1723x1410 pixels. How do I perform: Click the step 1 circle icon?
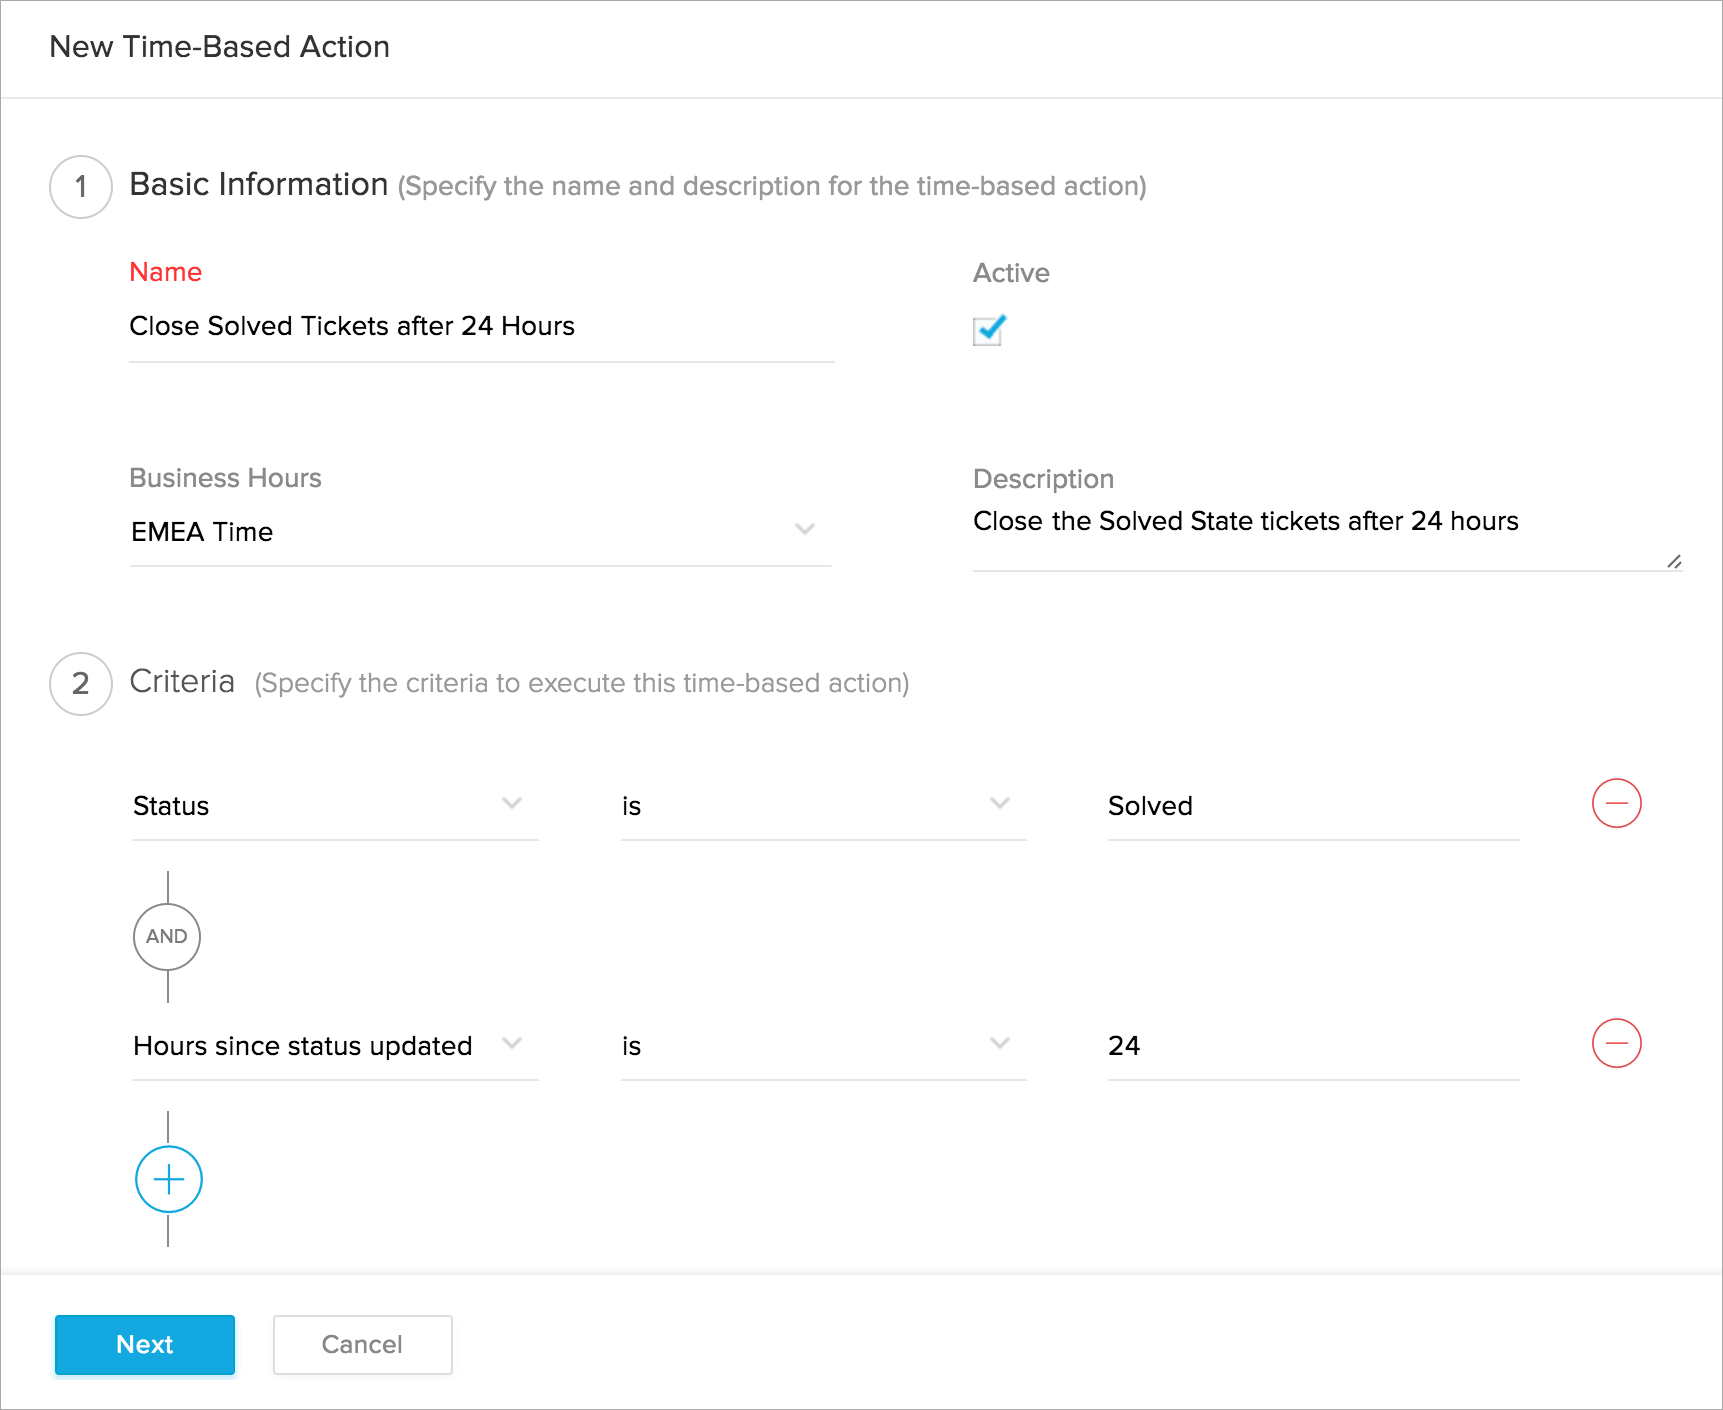coord(81,187)
